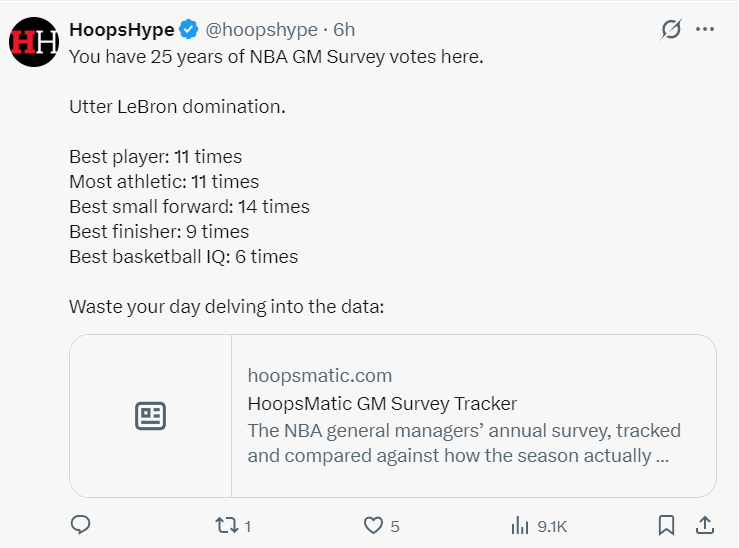The width and height of the screenshot is (739, 548).
Task: Open the hoopsmatic.com domain link
Action: 320,376
